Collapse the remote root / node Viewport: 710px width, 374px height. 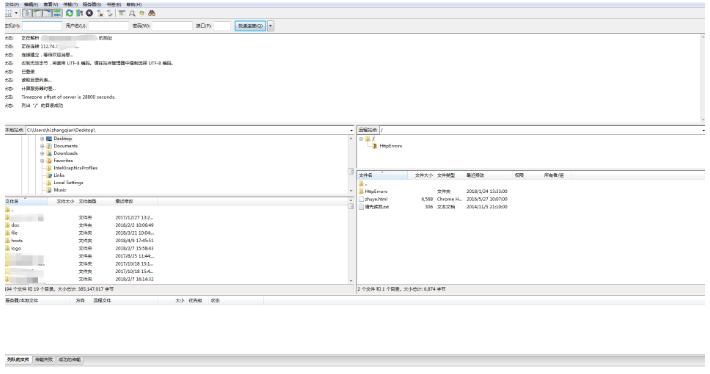point(361,139)
